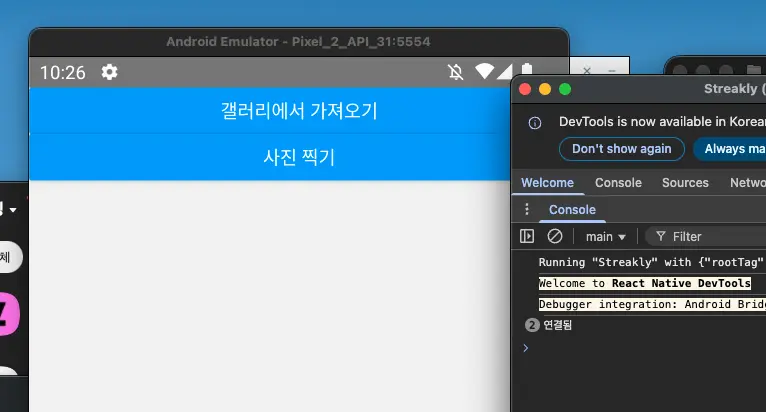
Task: Open the drawer three-dot menu
Action: coord(527,209)
